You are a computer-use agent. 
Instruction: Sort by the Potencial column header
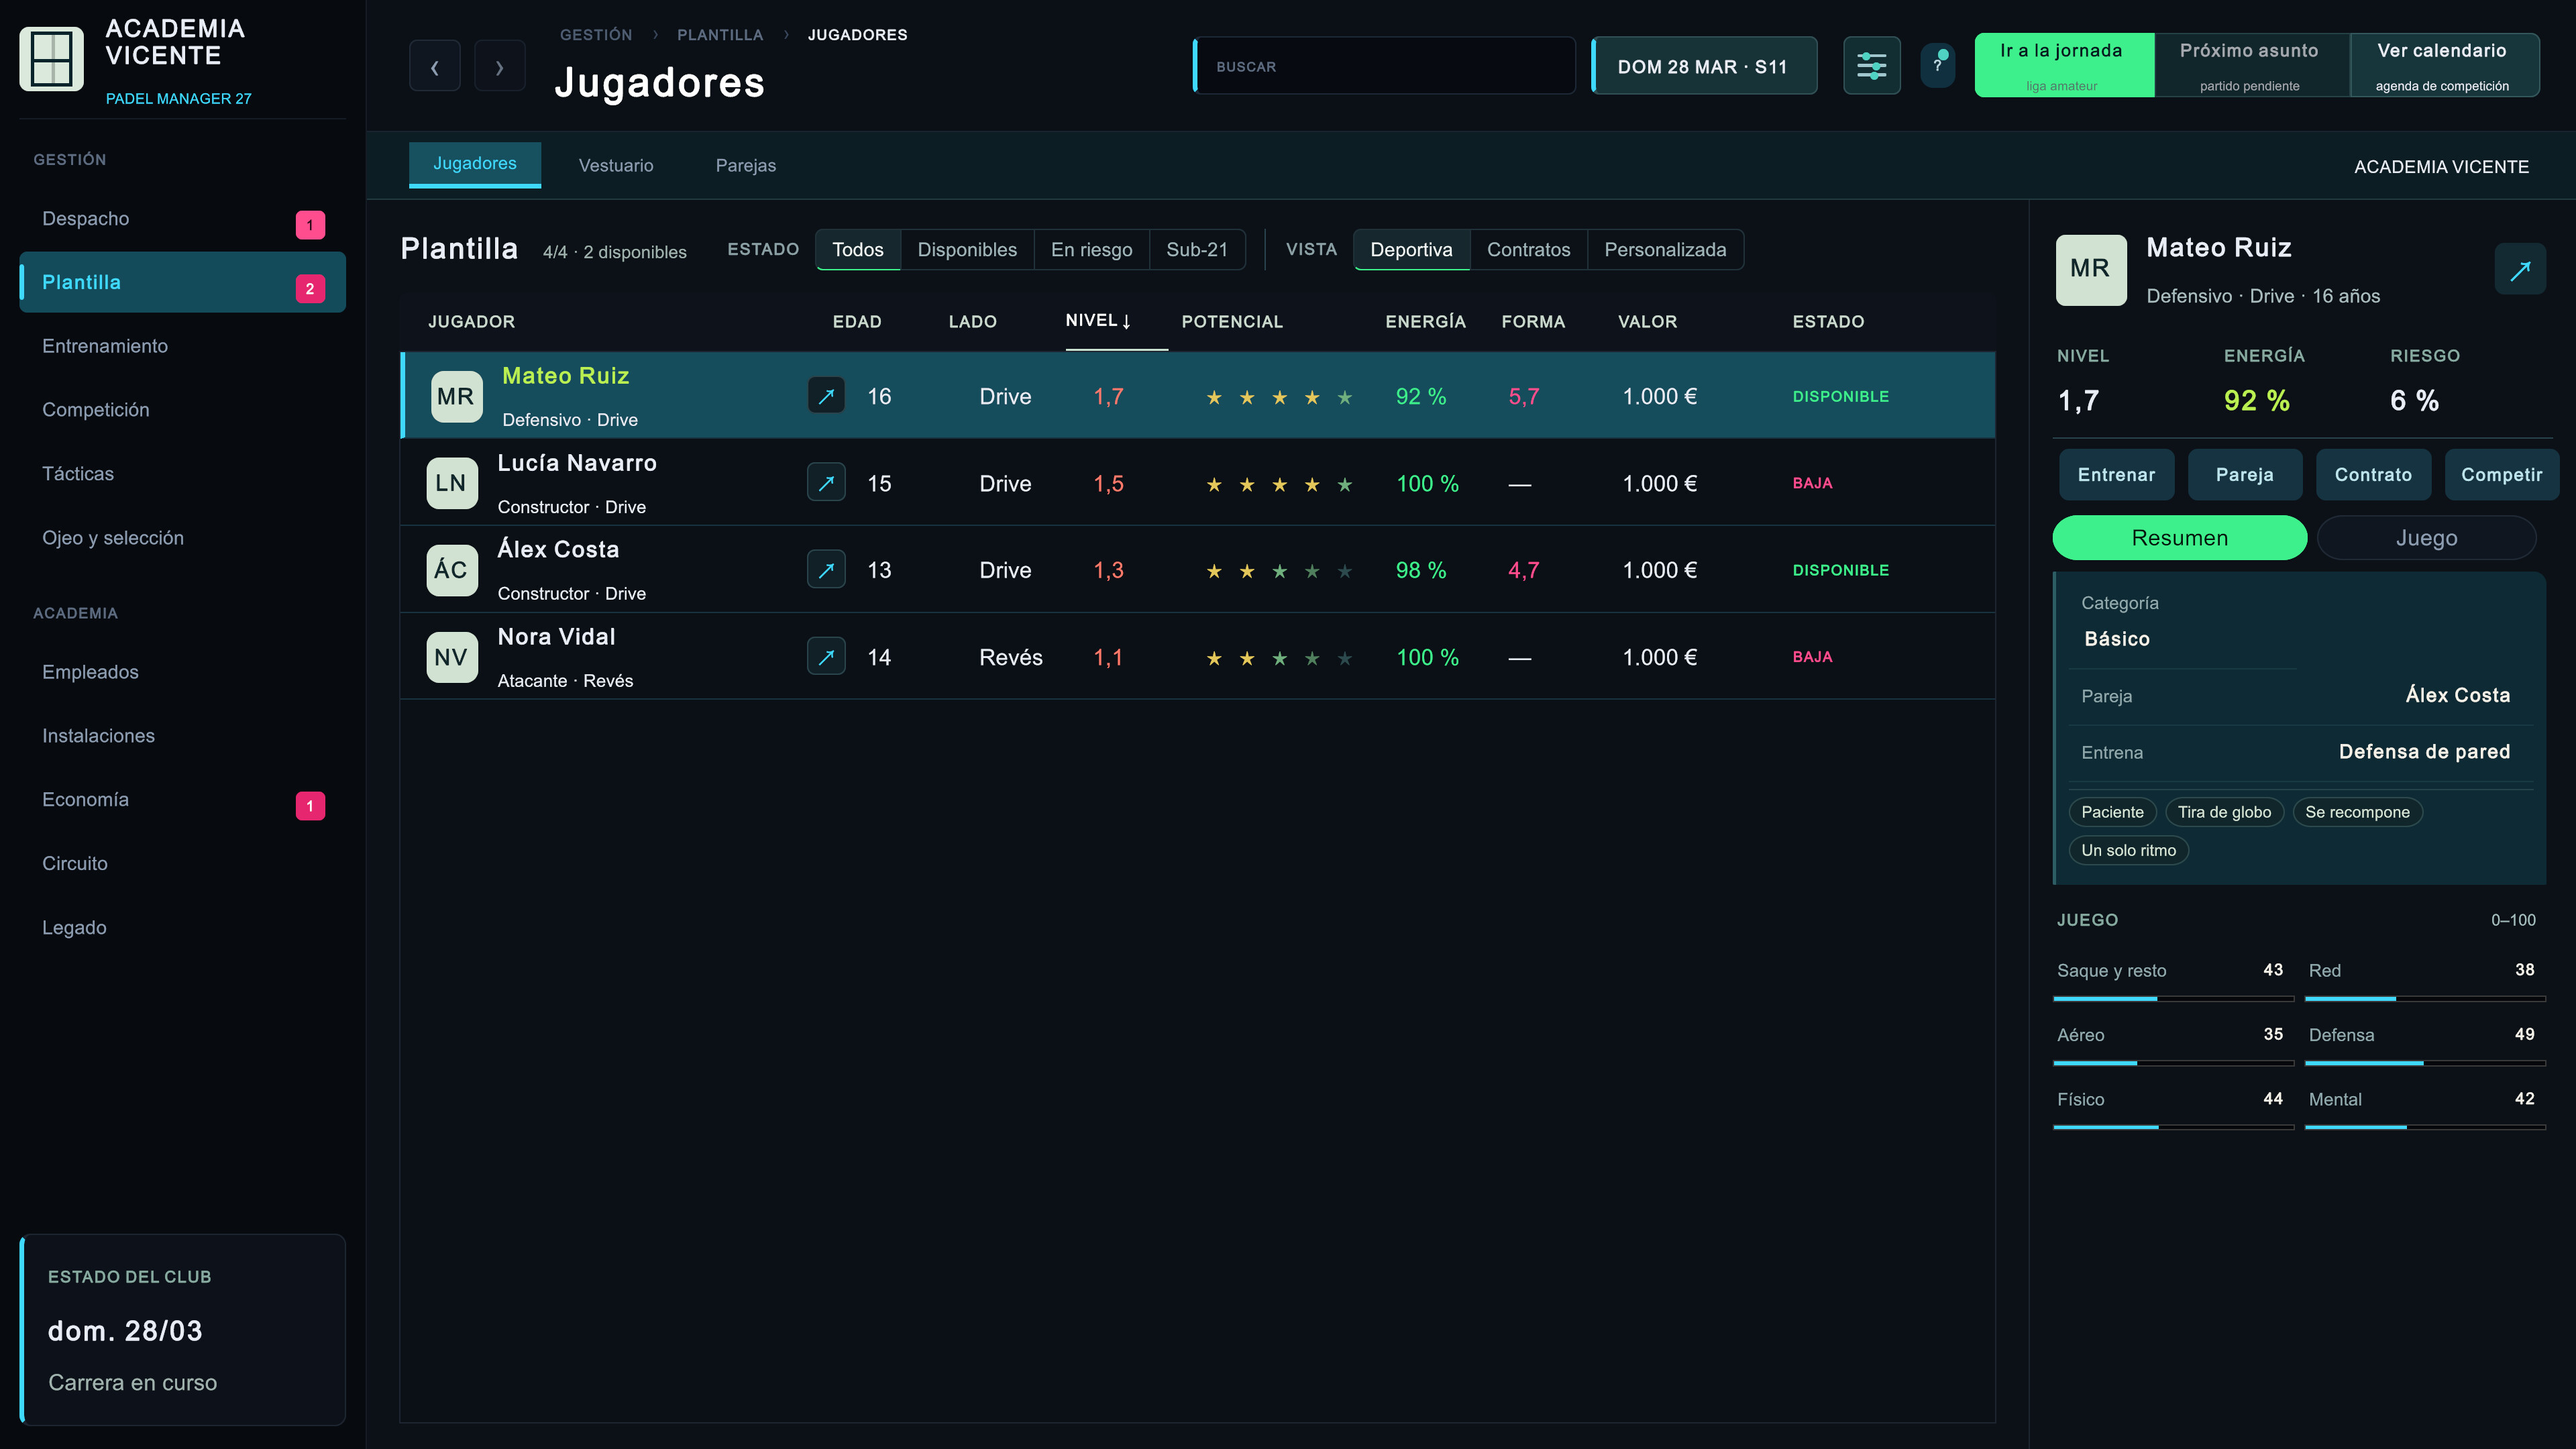pos(1232,321)
